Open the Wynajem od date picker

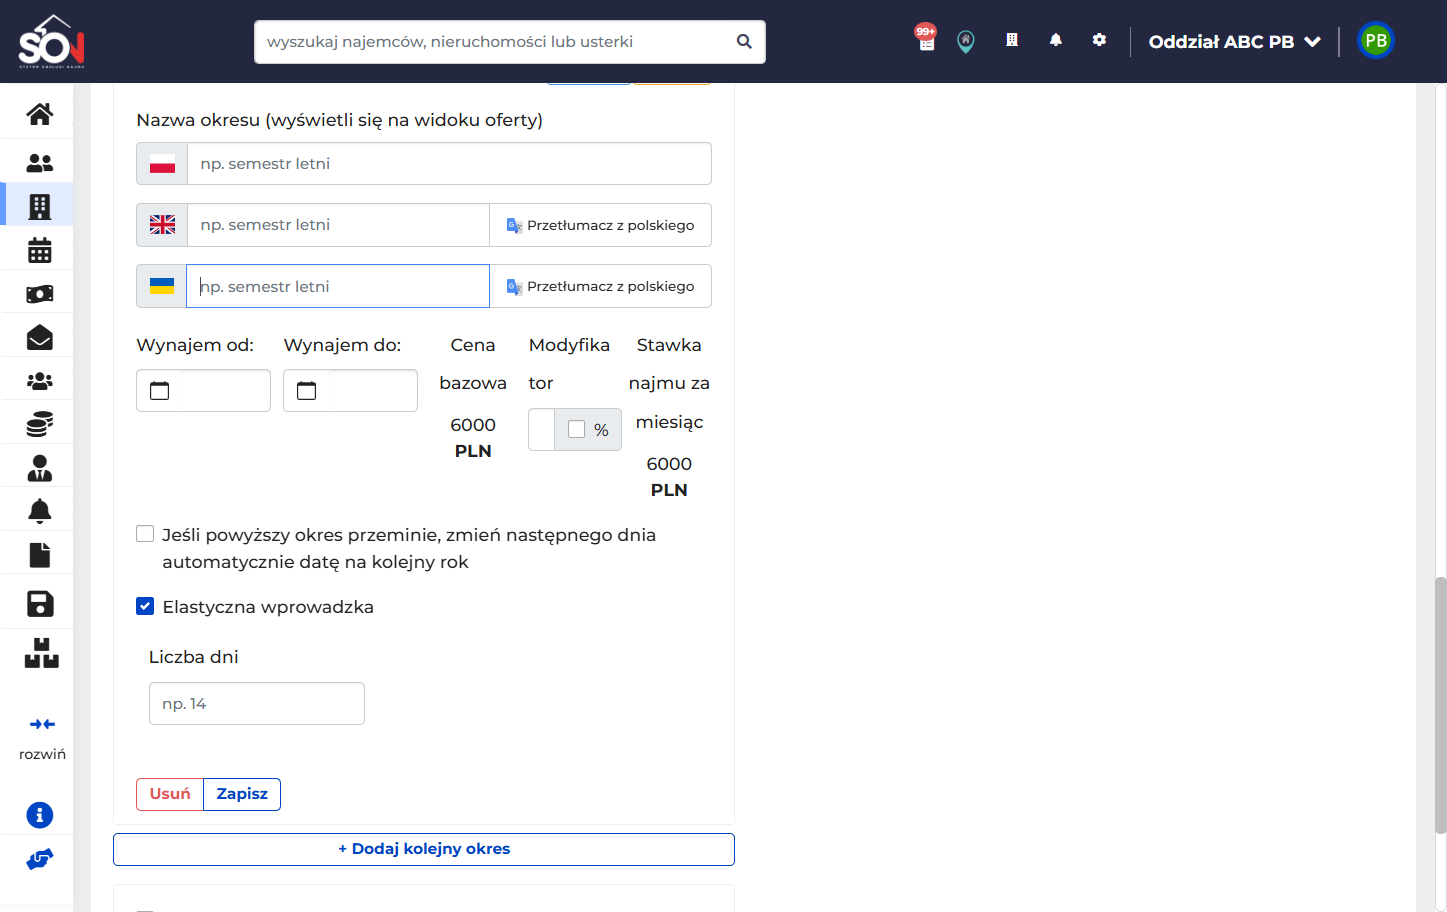pyautogui.click(x=203, y=391)
